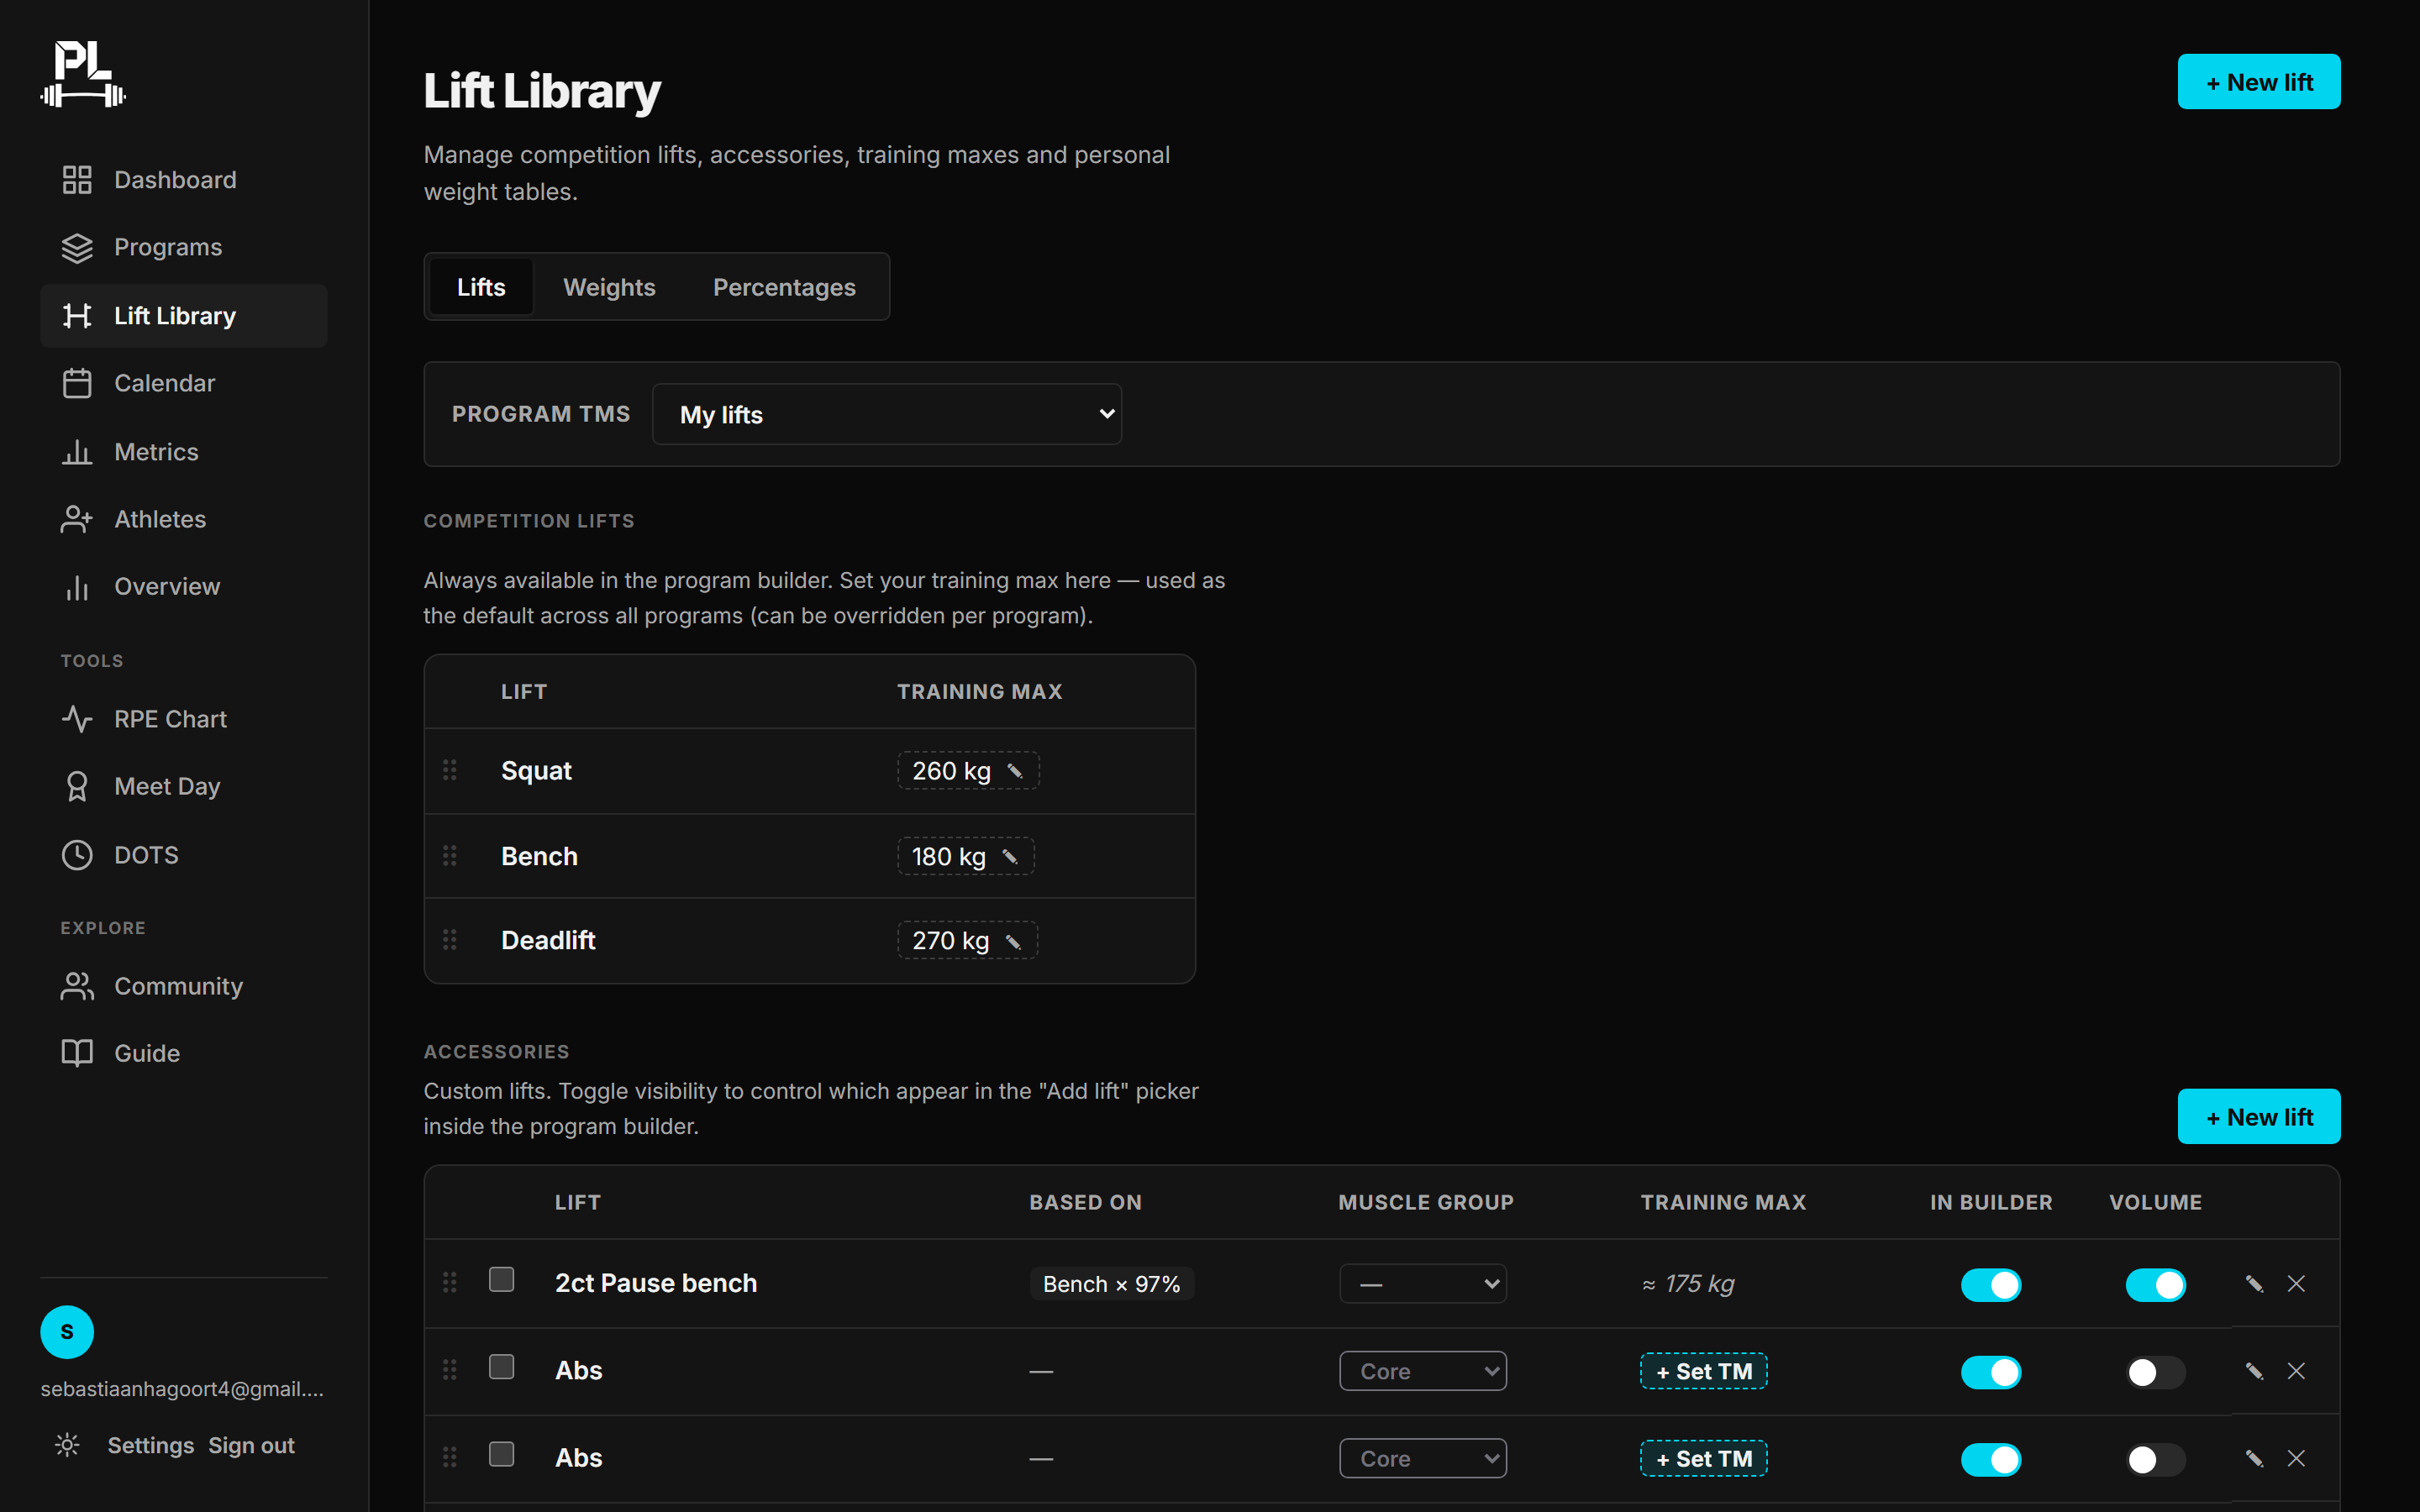The width and height of the screenshot is (2420, 1512).
Task: Open the Metrics page
Action: (183, 452)
